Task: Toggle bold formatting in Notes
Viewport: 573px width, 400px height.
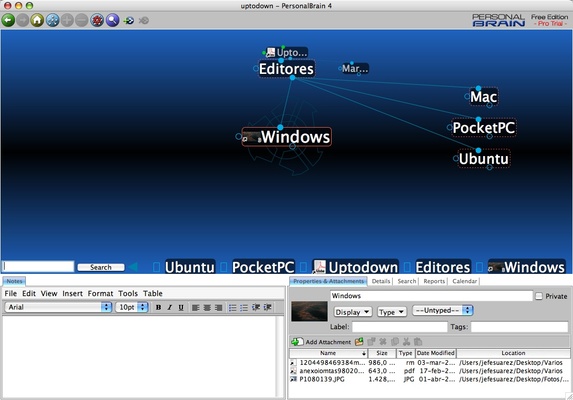Action: tap(158, 308)
